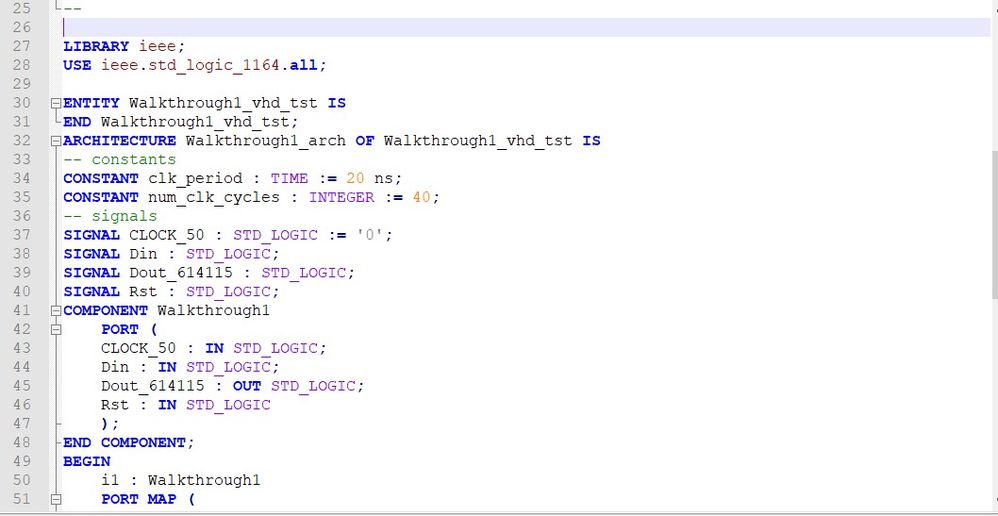This screenshot has width=998, height=516.
Task: Click the ENTITY keyword on line 30
Action: point(91,103)
